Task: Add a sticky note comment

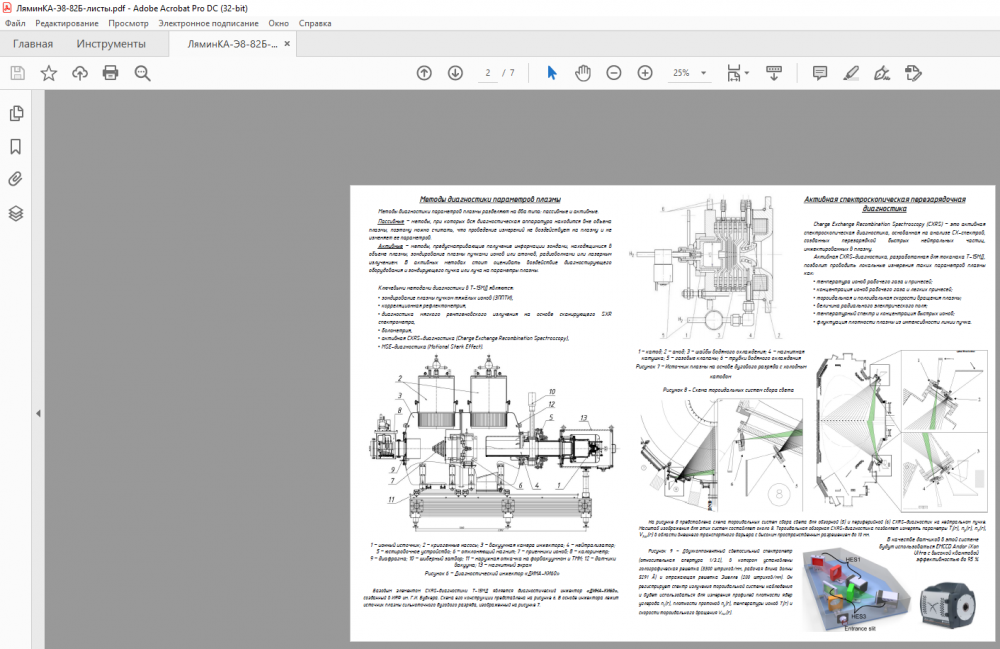Action: pos(820,73)
